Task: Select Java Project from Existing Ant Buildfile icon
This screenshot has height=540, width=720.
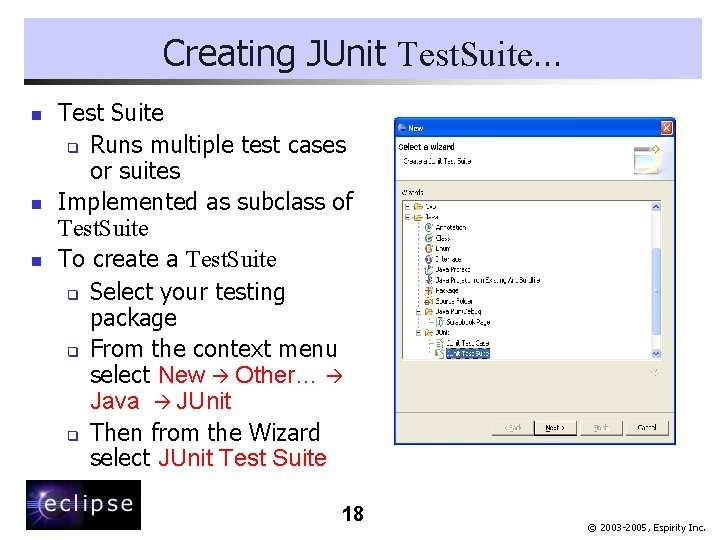Action: click(429, 280)
